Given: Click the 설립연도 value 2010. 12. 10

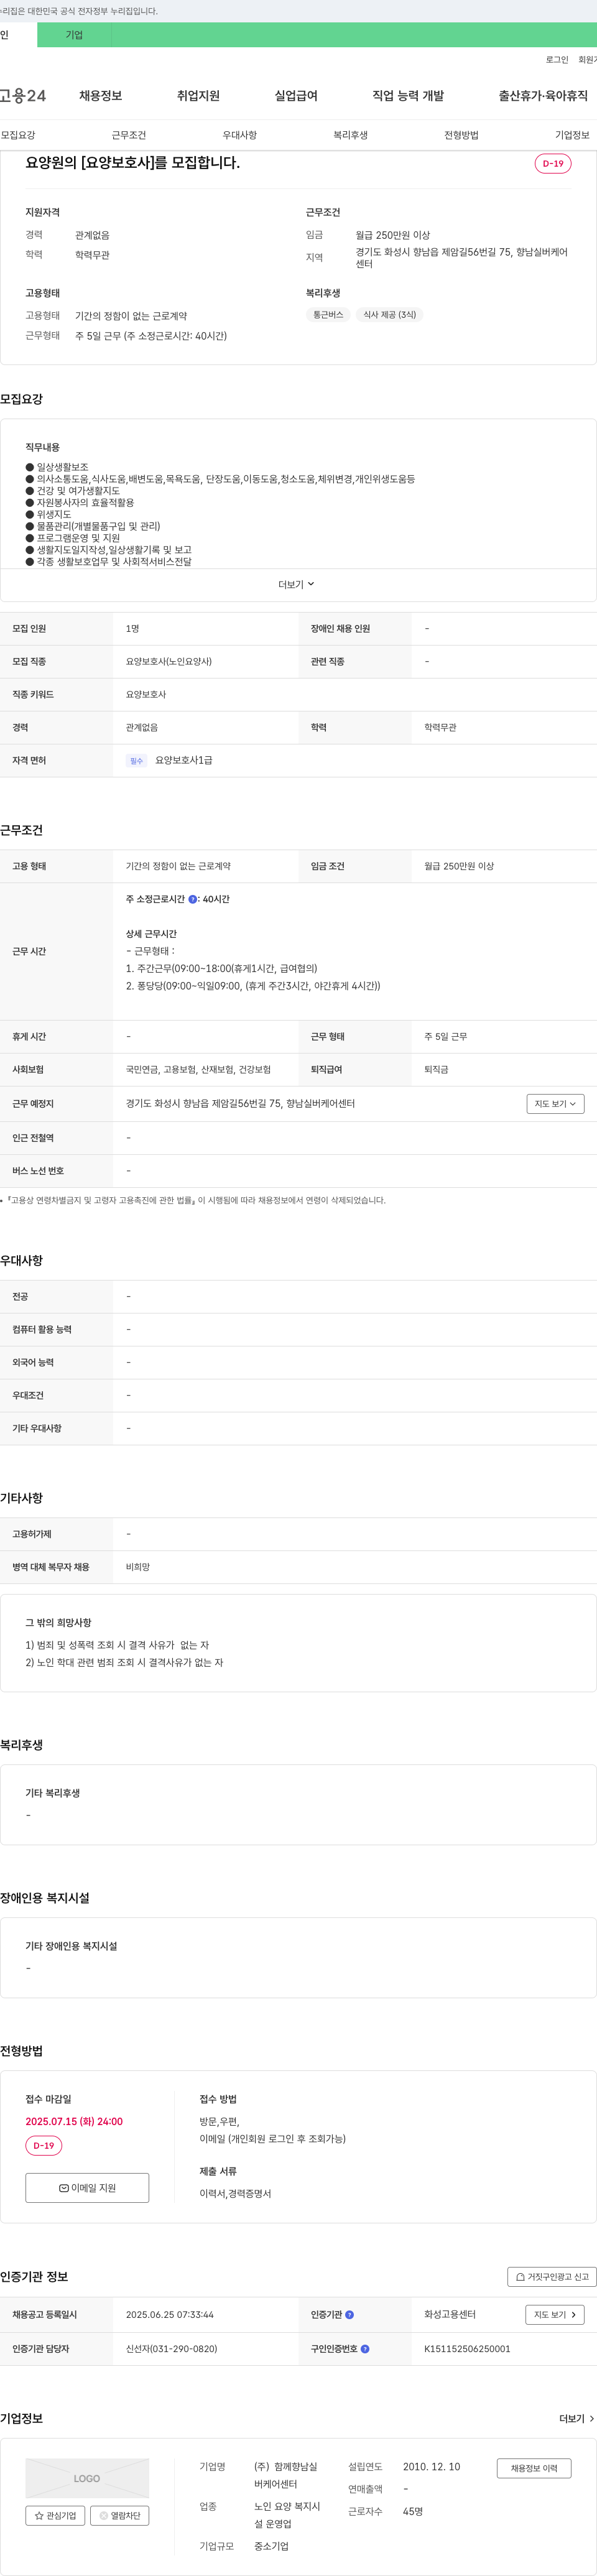Looking at the screenshot, I should pos(432,2466).
